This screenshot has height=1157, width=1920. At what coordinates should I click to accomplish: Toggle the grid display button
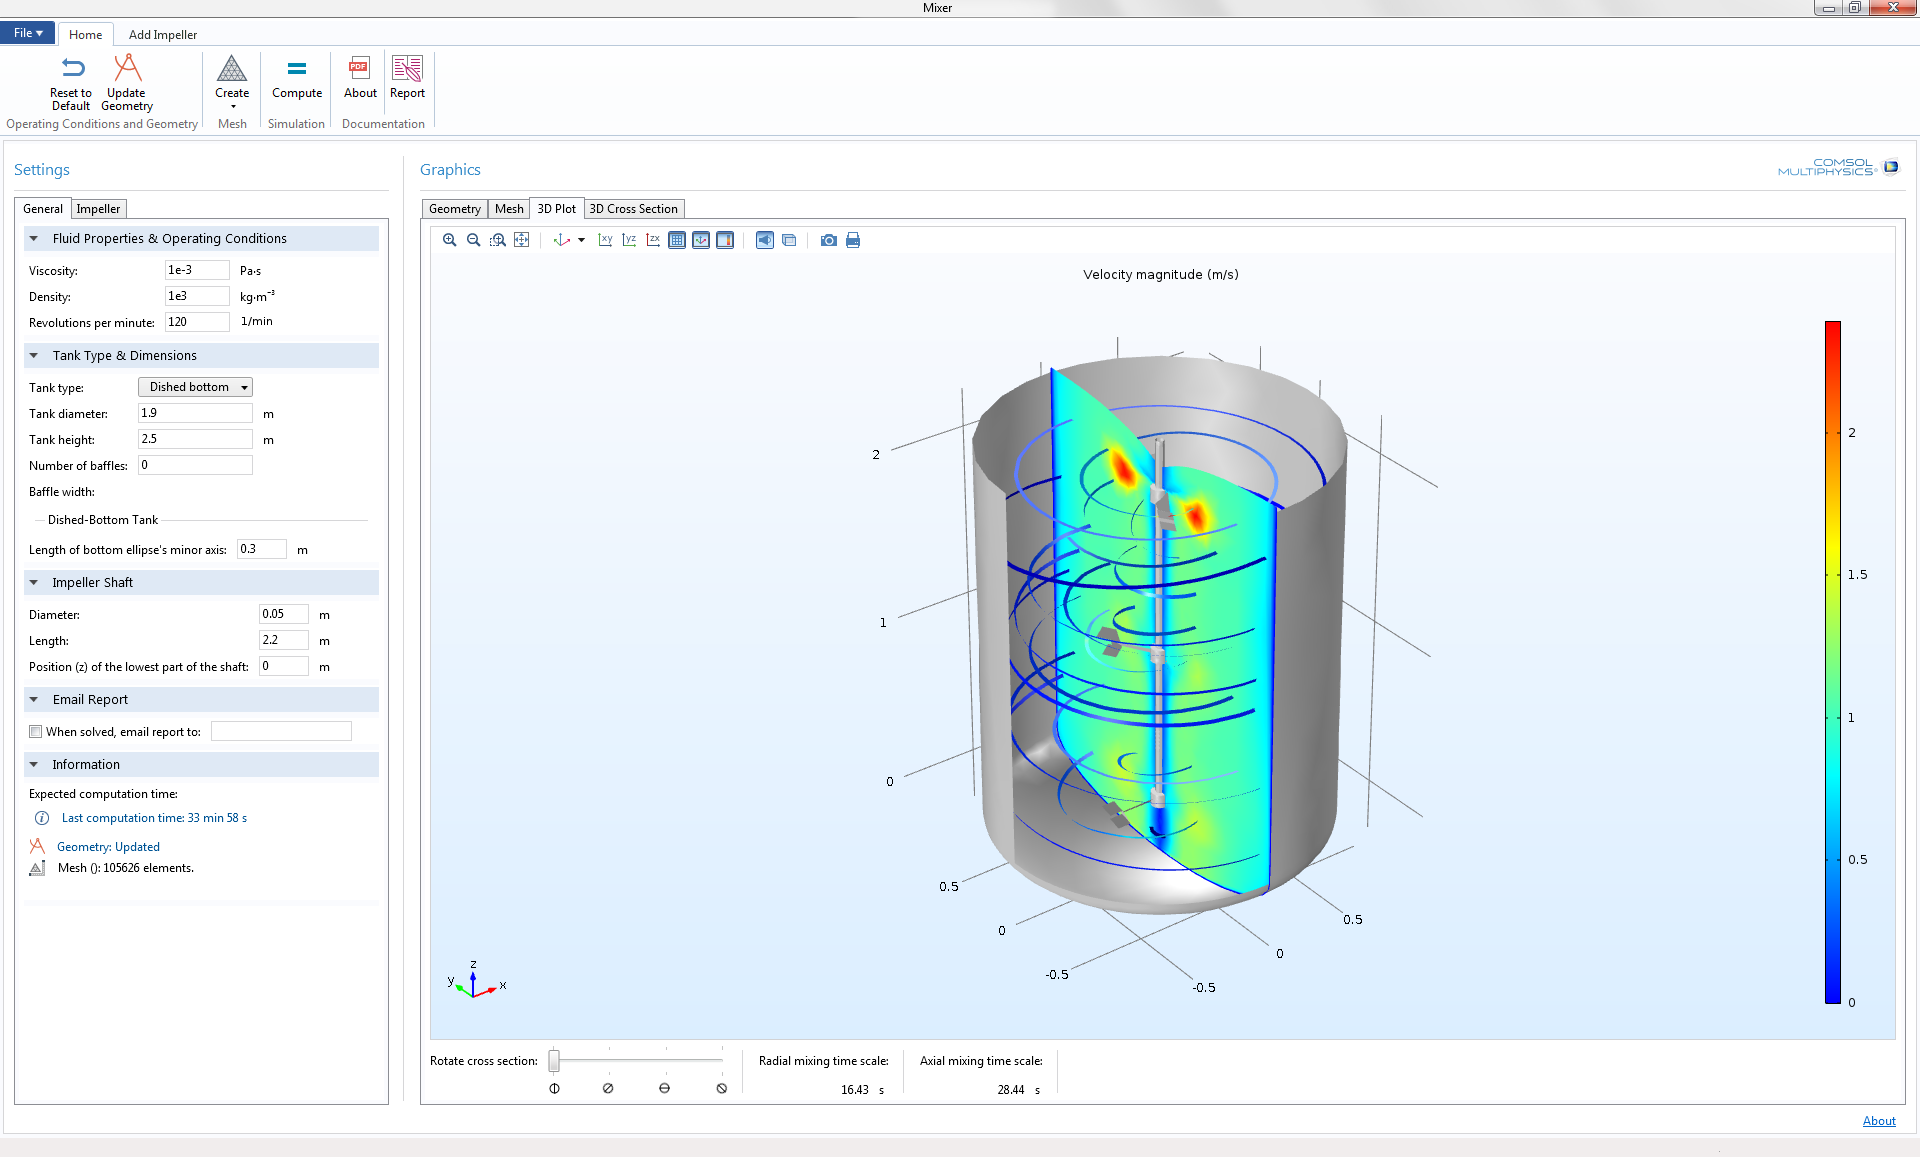click(x=677, y=240)
